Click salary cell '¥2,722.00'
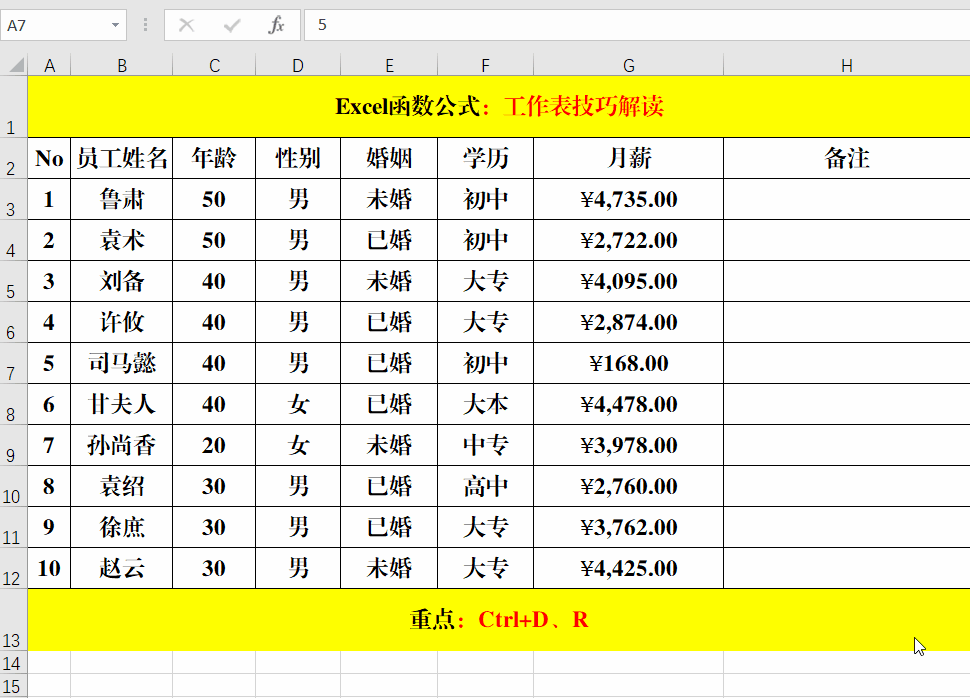 [629, 240]
